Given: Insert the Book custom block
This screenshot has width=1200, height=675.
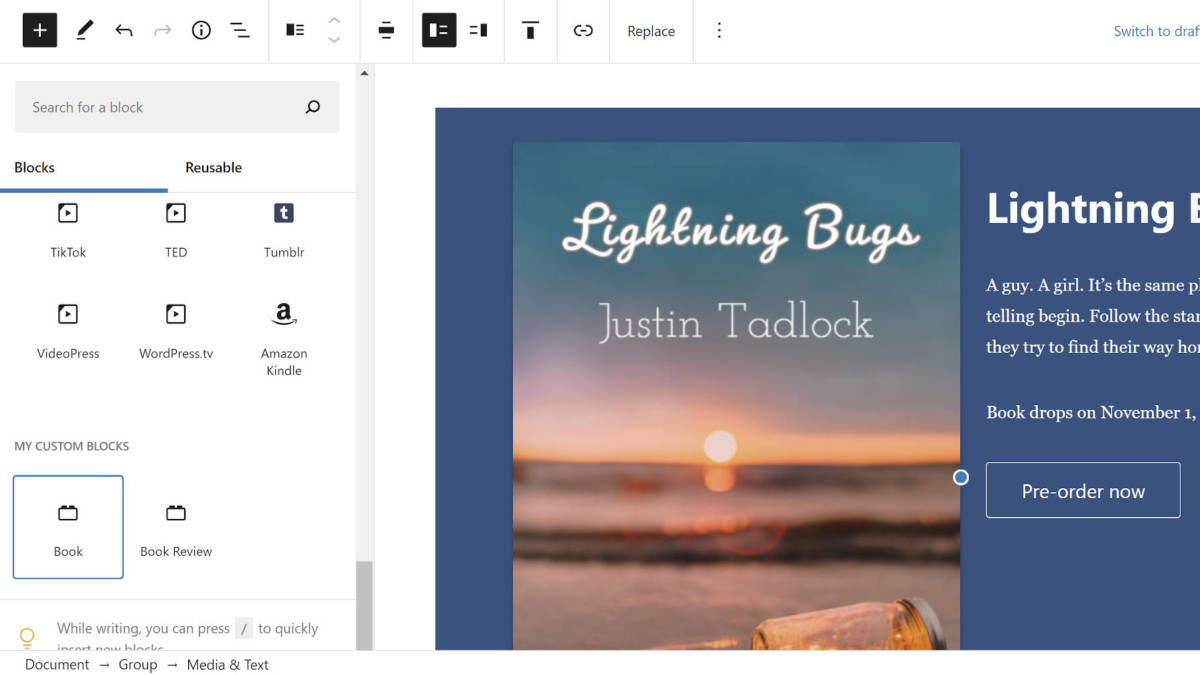Looking at the screenshot, I should tap(67, 527).
